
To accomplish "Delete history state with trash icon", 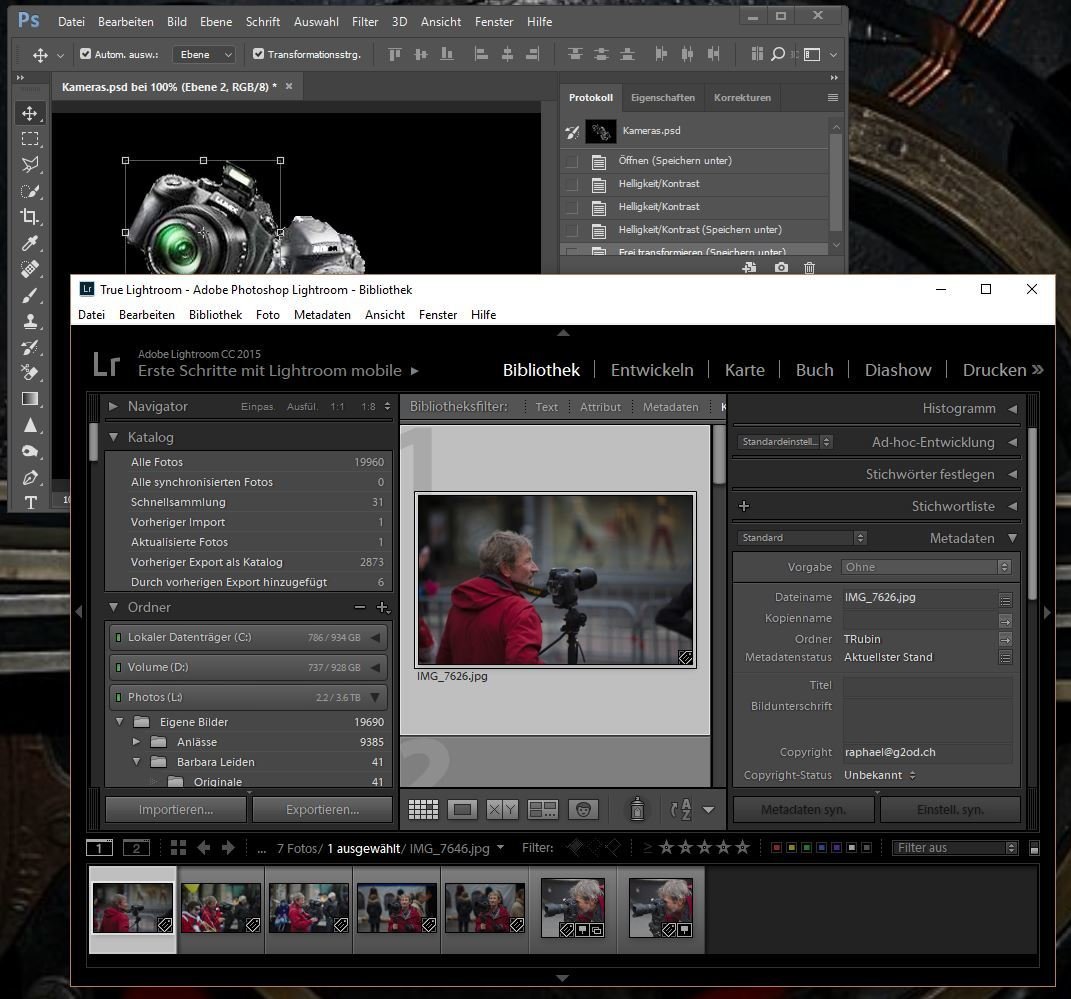I will coord(810,268).
